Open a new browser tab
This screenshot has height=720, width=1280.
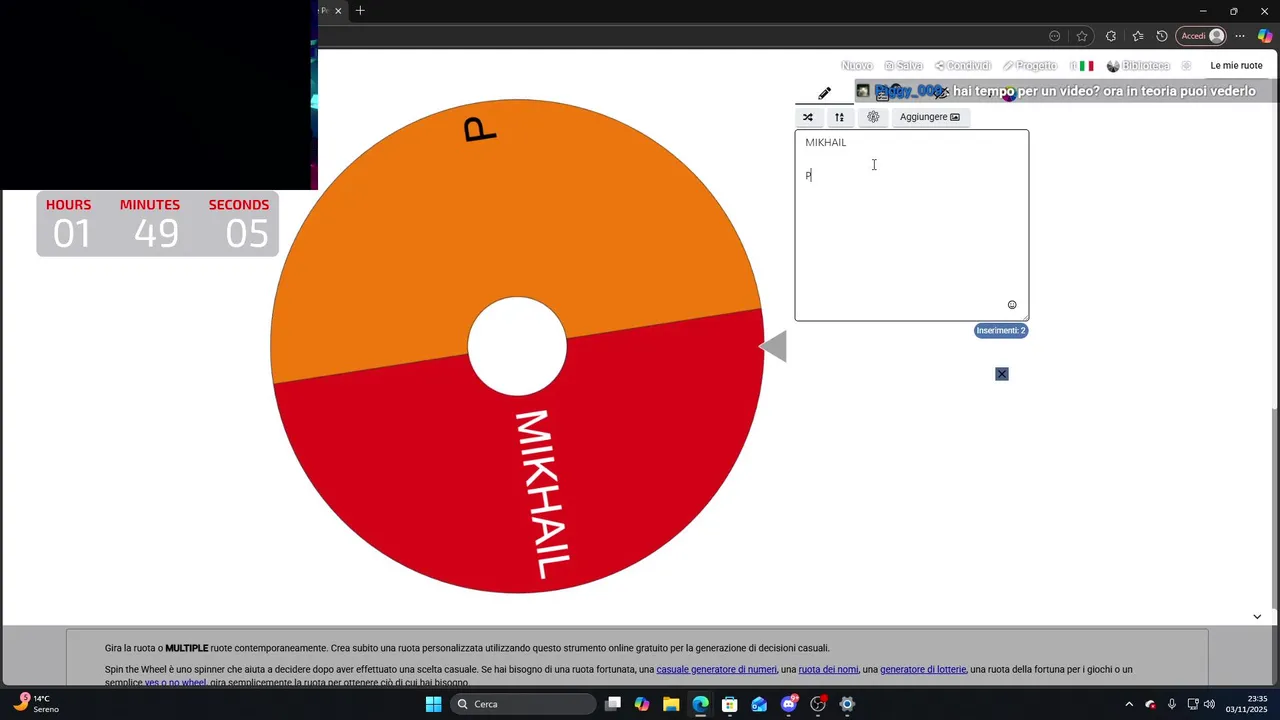(x=360, y=11)
